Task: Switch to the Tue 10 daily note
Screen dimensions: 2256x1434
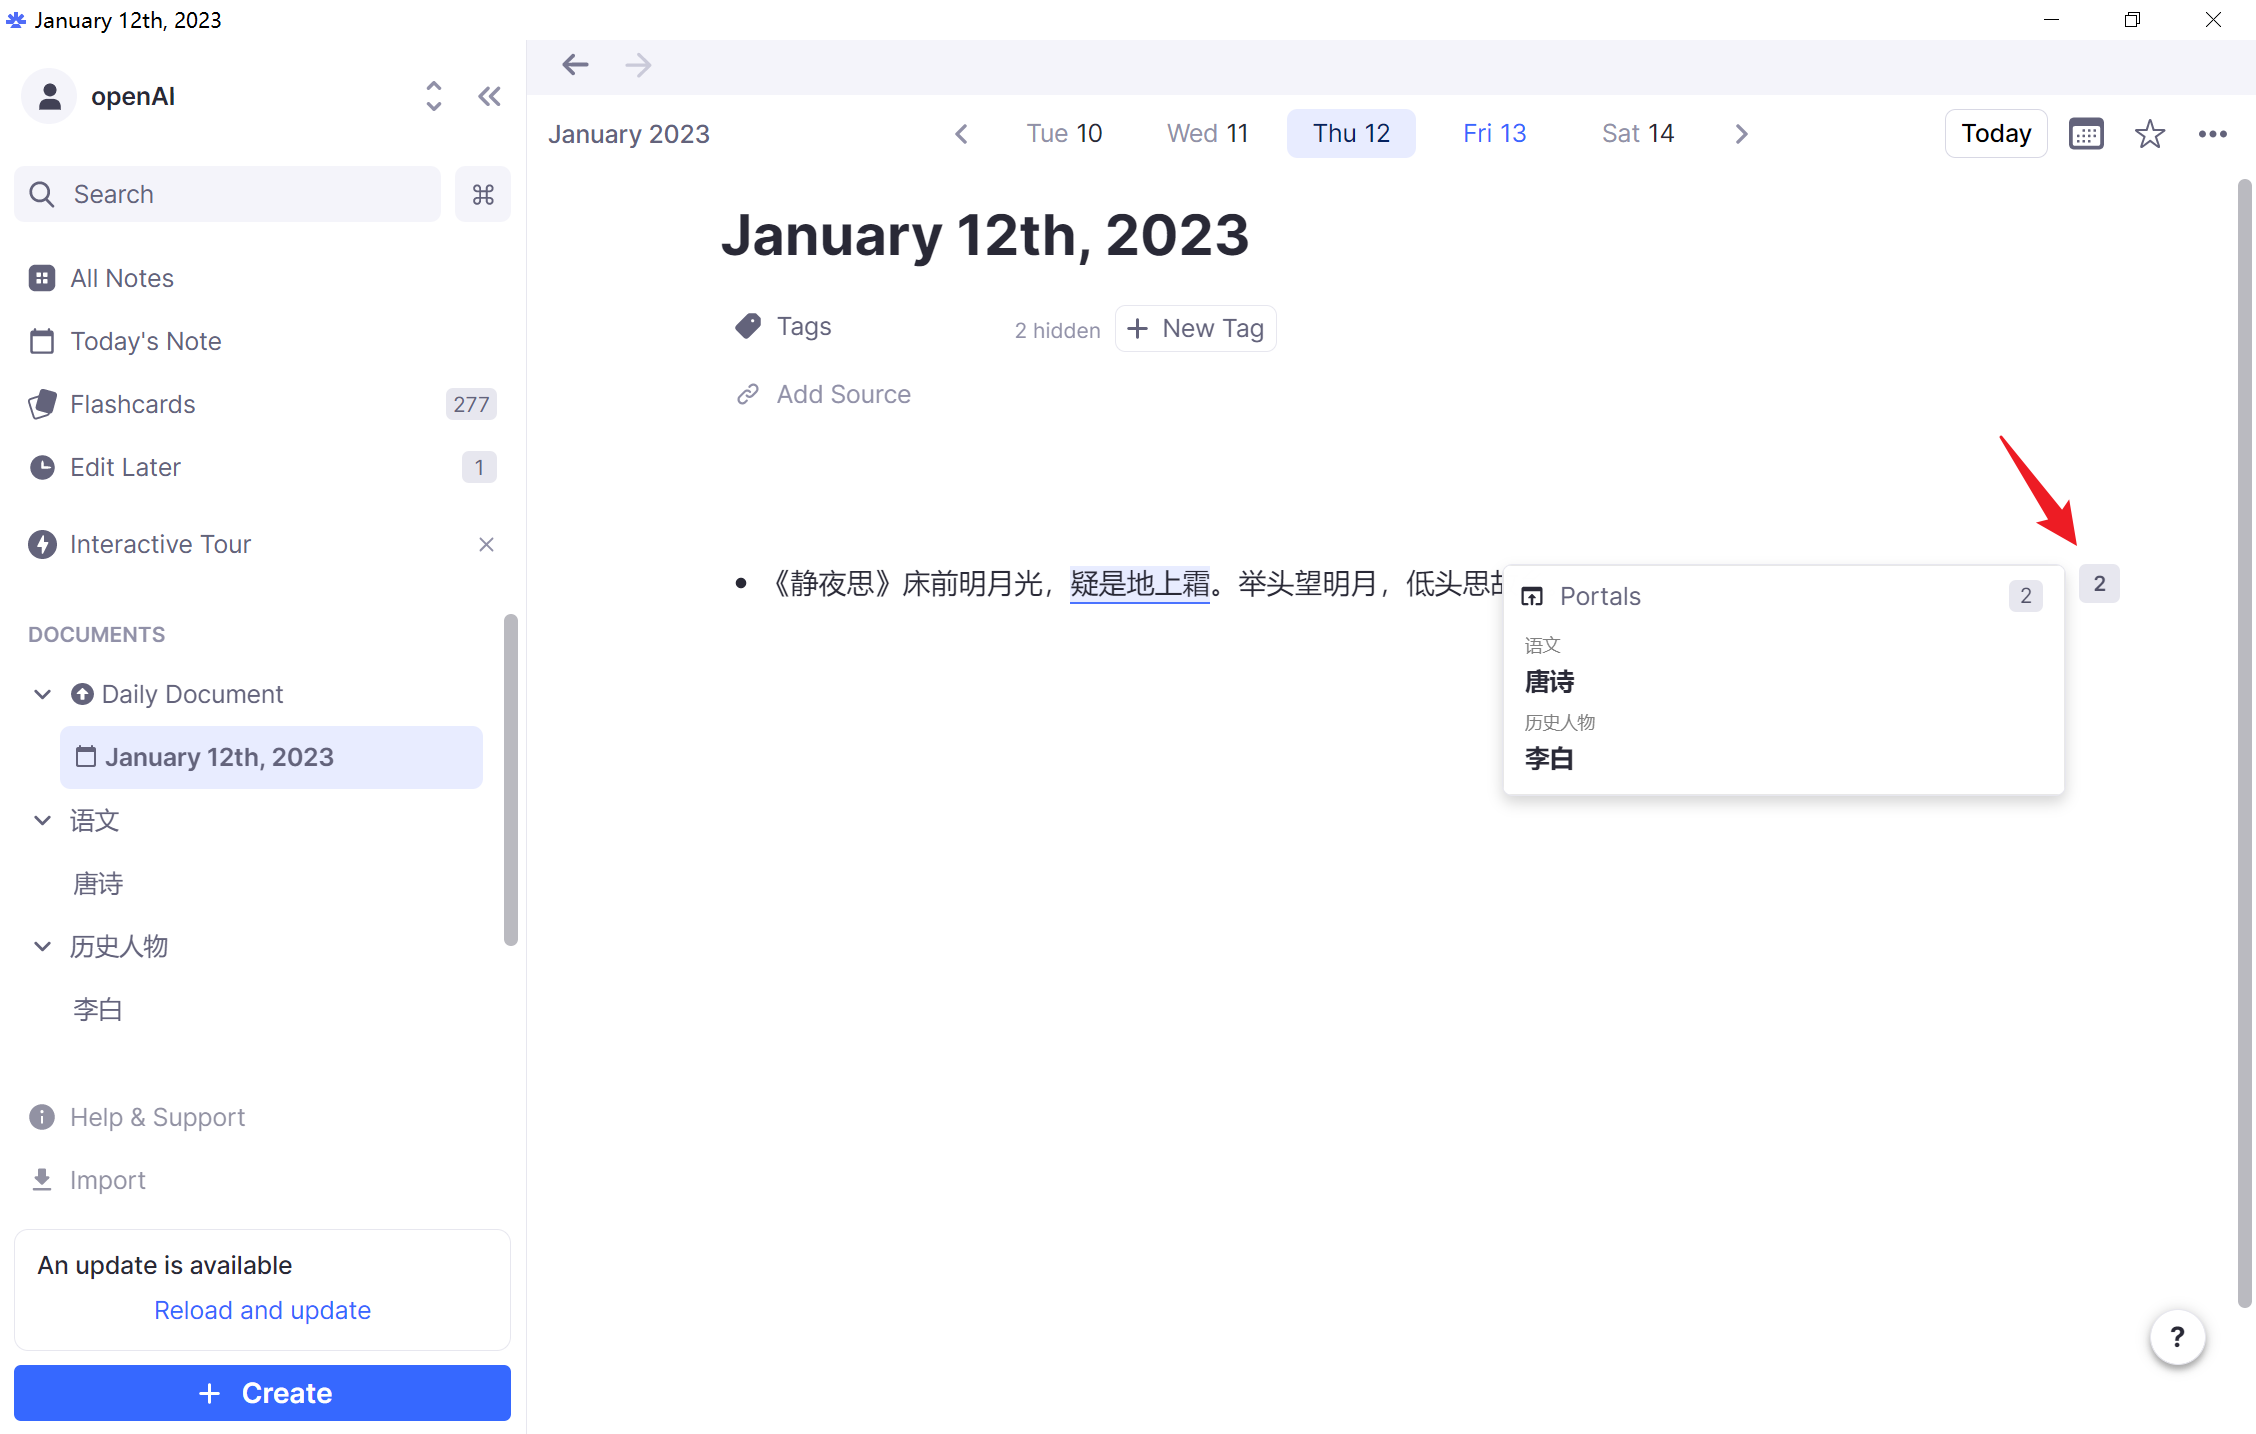Action: 1063,132
